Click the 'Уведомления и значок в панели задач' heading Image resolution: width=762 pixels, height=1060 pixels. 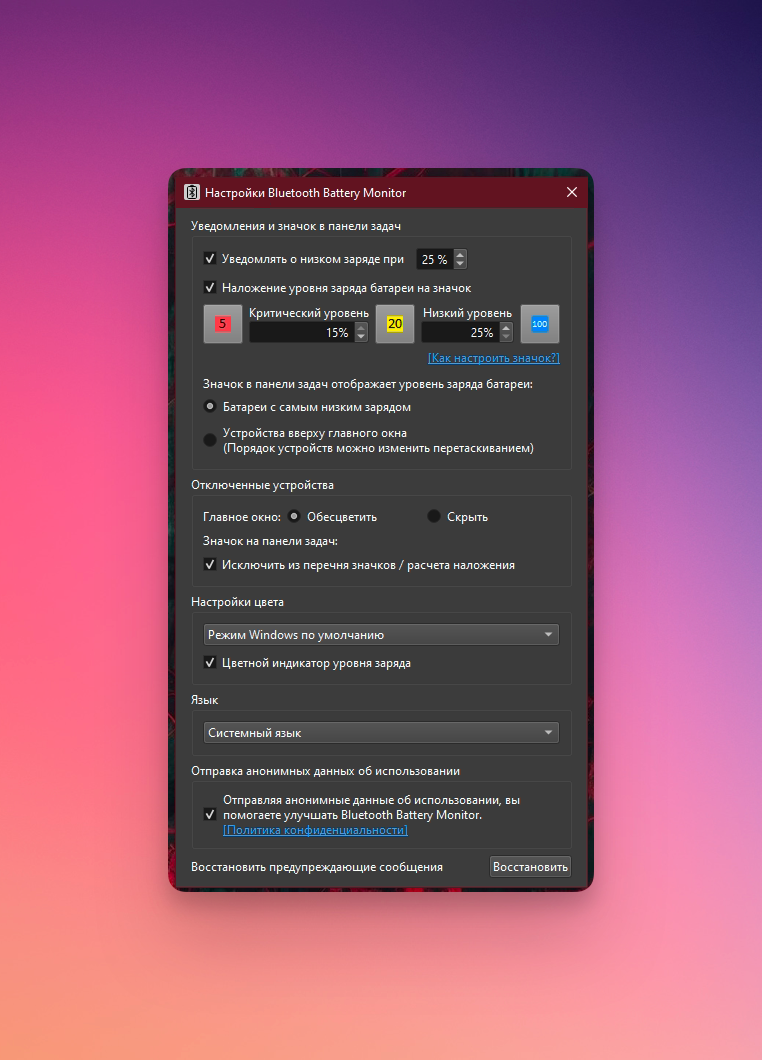pos(295,226)
